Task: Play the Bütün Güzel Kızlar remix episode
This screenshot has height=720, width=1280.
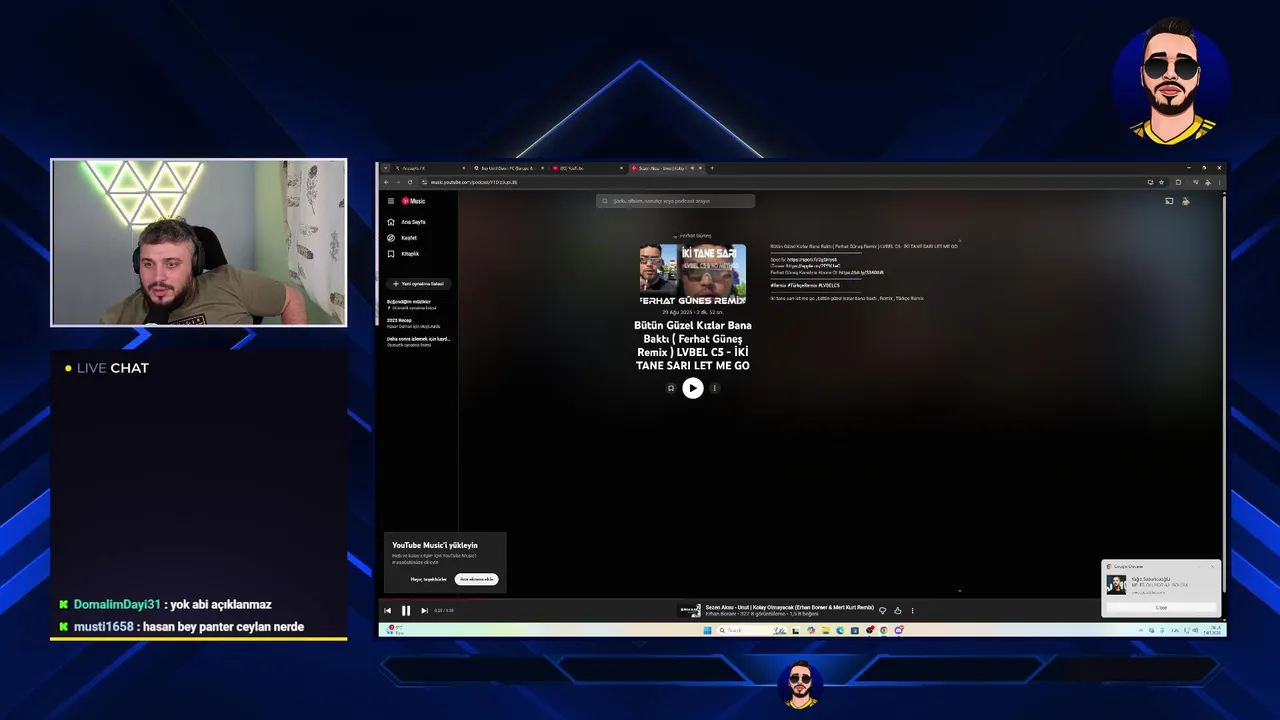Action: 693,388
